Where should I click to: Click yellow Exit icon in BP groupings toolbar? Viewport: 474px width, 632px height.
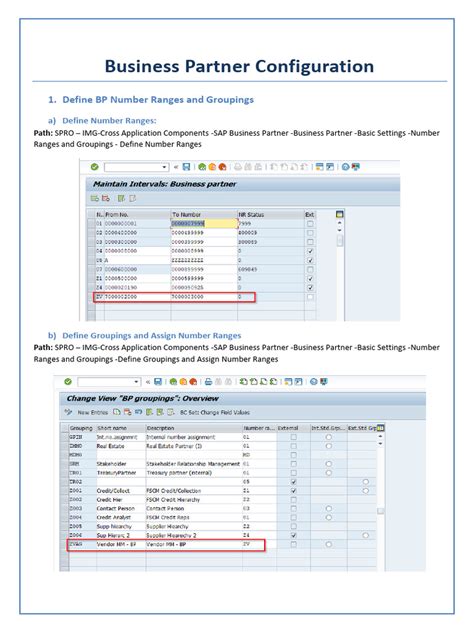(183, 382)
